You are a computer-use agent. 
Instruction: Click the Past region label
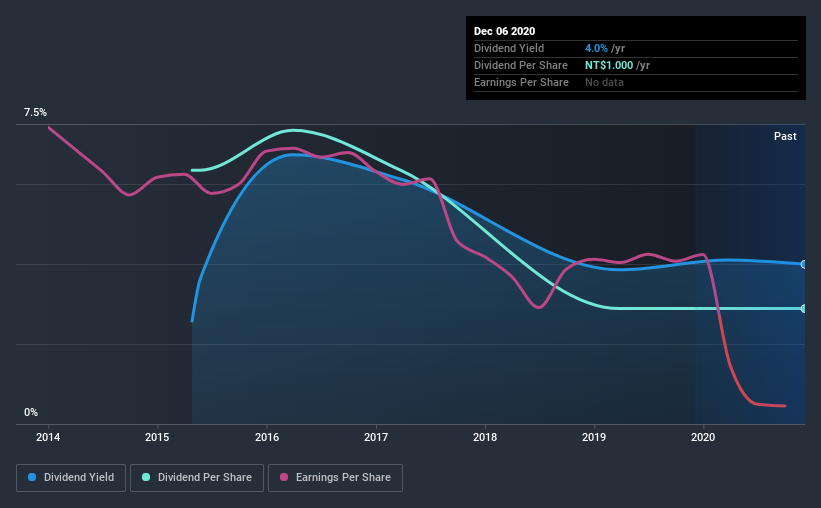(785, 136)
